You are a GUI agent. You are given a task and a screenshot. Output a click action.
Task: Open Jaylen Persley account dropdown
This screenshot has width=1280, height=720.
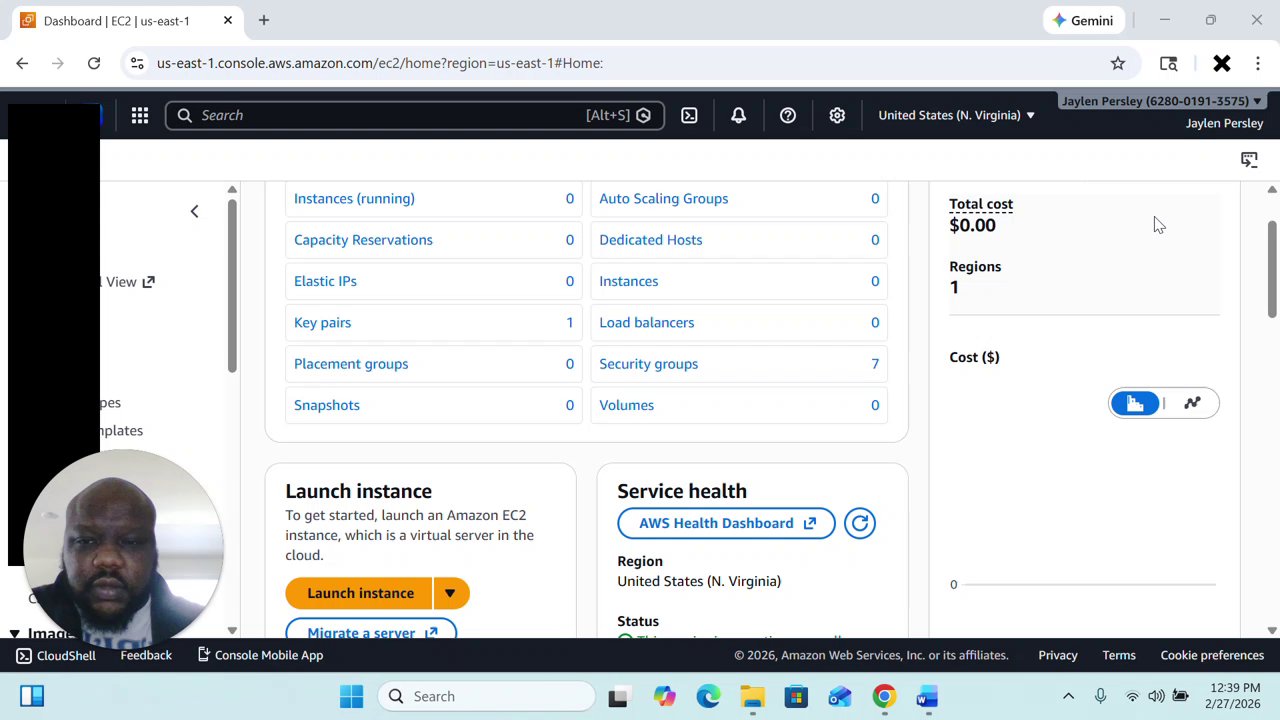coord(1161,101)
